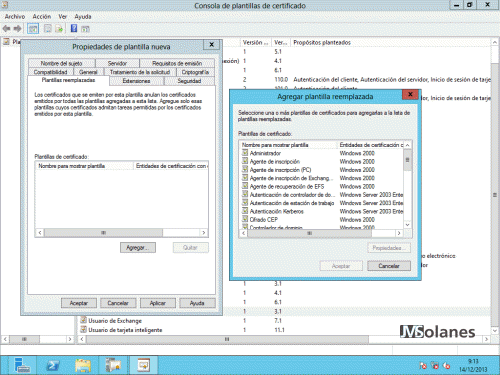Switch to the Nombre del sujeto tab
500x375 pixels.
62,63
